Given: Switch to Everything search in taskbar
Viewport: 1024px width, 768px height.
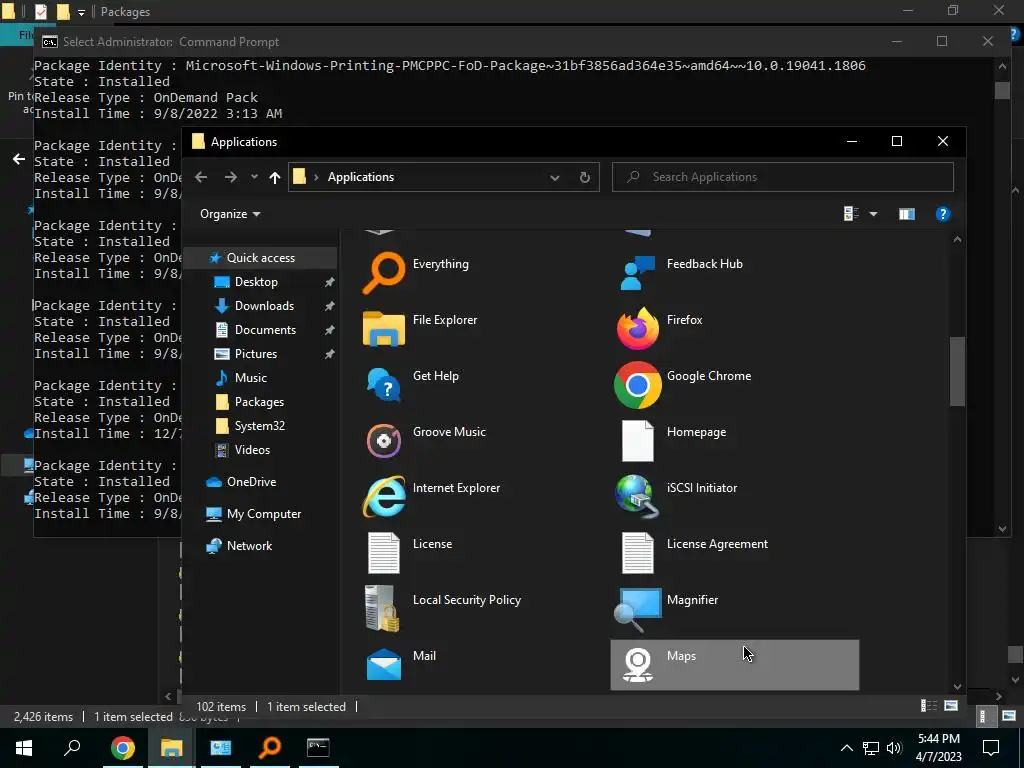Looking at the screenshot, I should click(270, 748).
